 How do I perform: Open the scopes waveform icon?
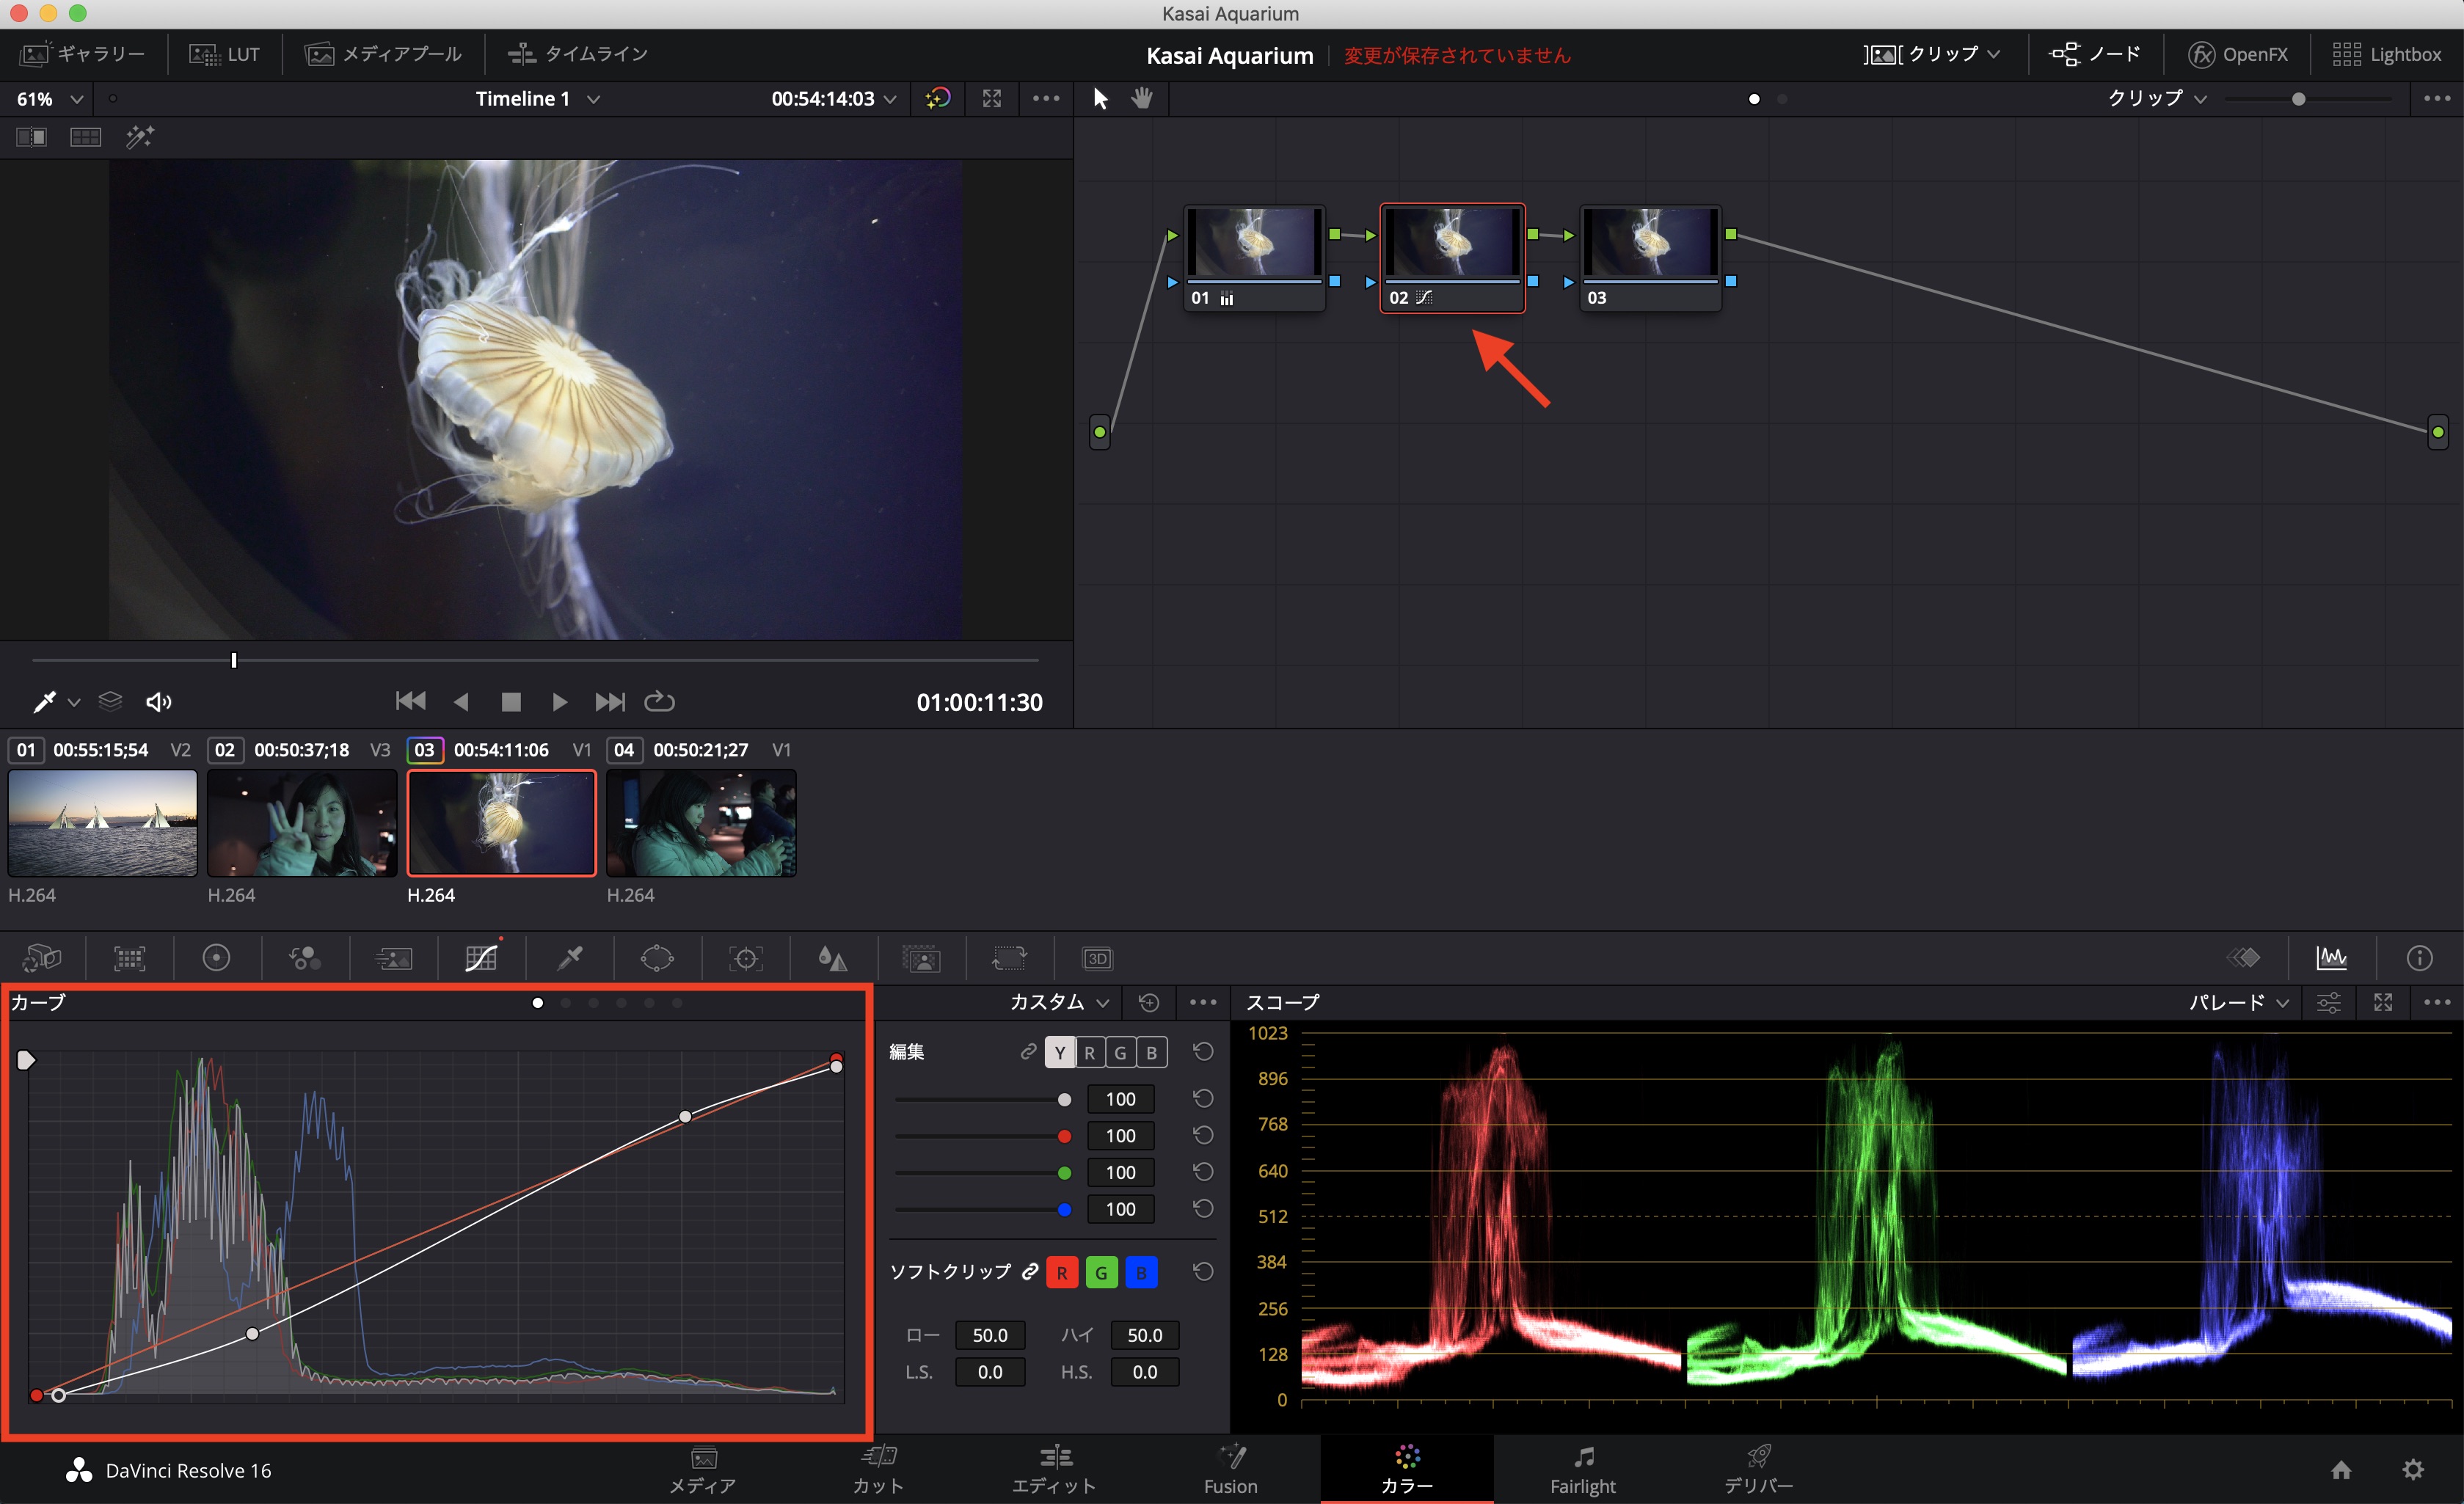pyautogui.click(x=2331, y=958)
